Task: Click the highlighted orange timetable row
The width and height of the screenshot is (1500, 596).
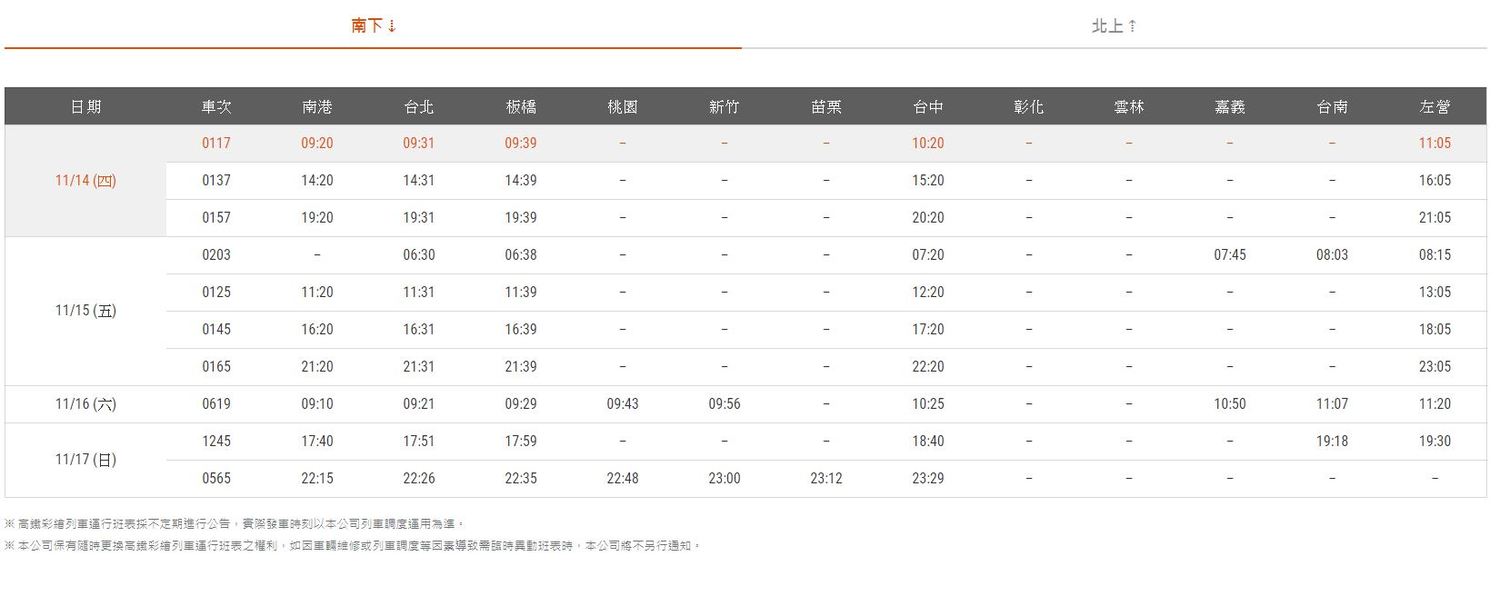Action: pos(750,143)
